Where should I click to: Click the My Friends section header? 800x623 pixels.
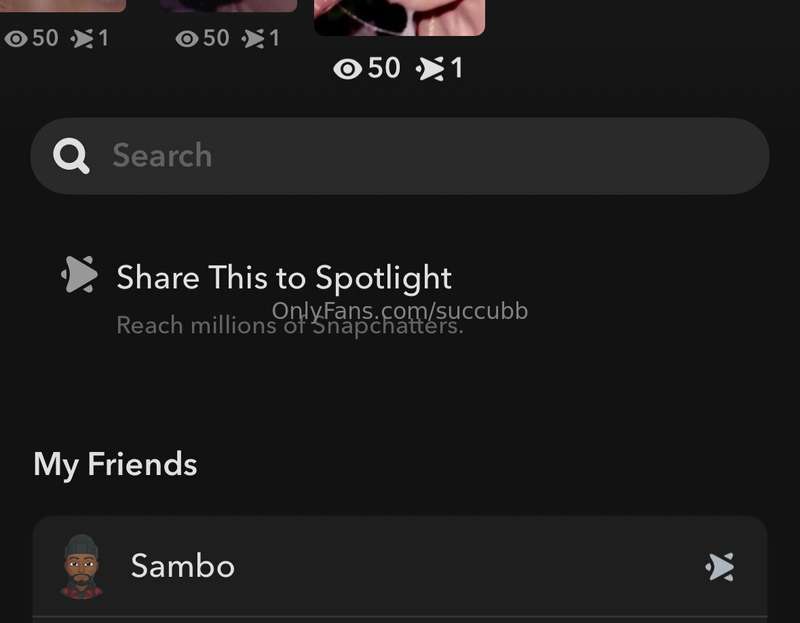115,464
